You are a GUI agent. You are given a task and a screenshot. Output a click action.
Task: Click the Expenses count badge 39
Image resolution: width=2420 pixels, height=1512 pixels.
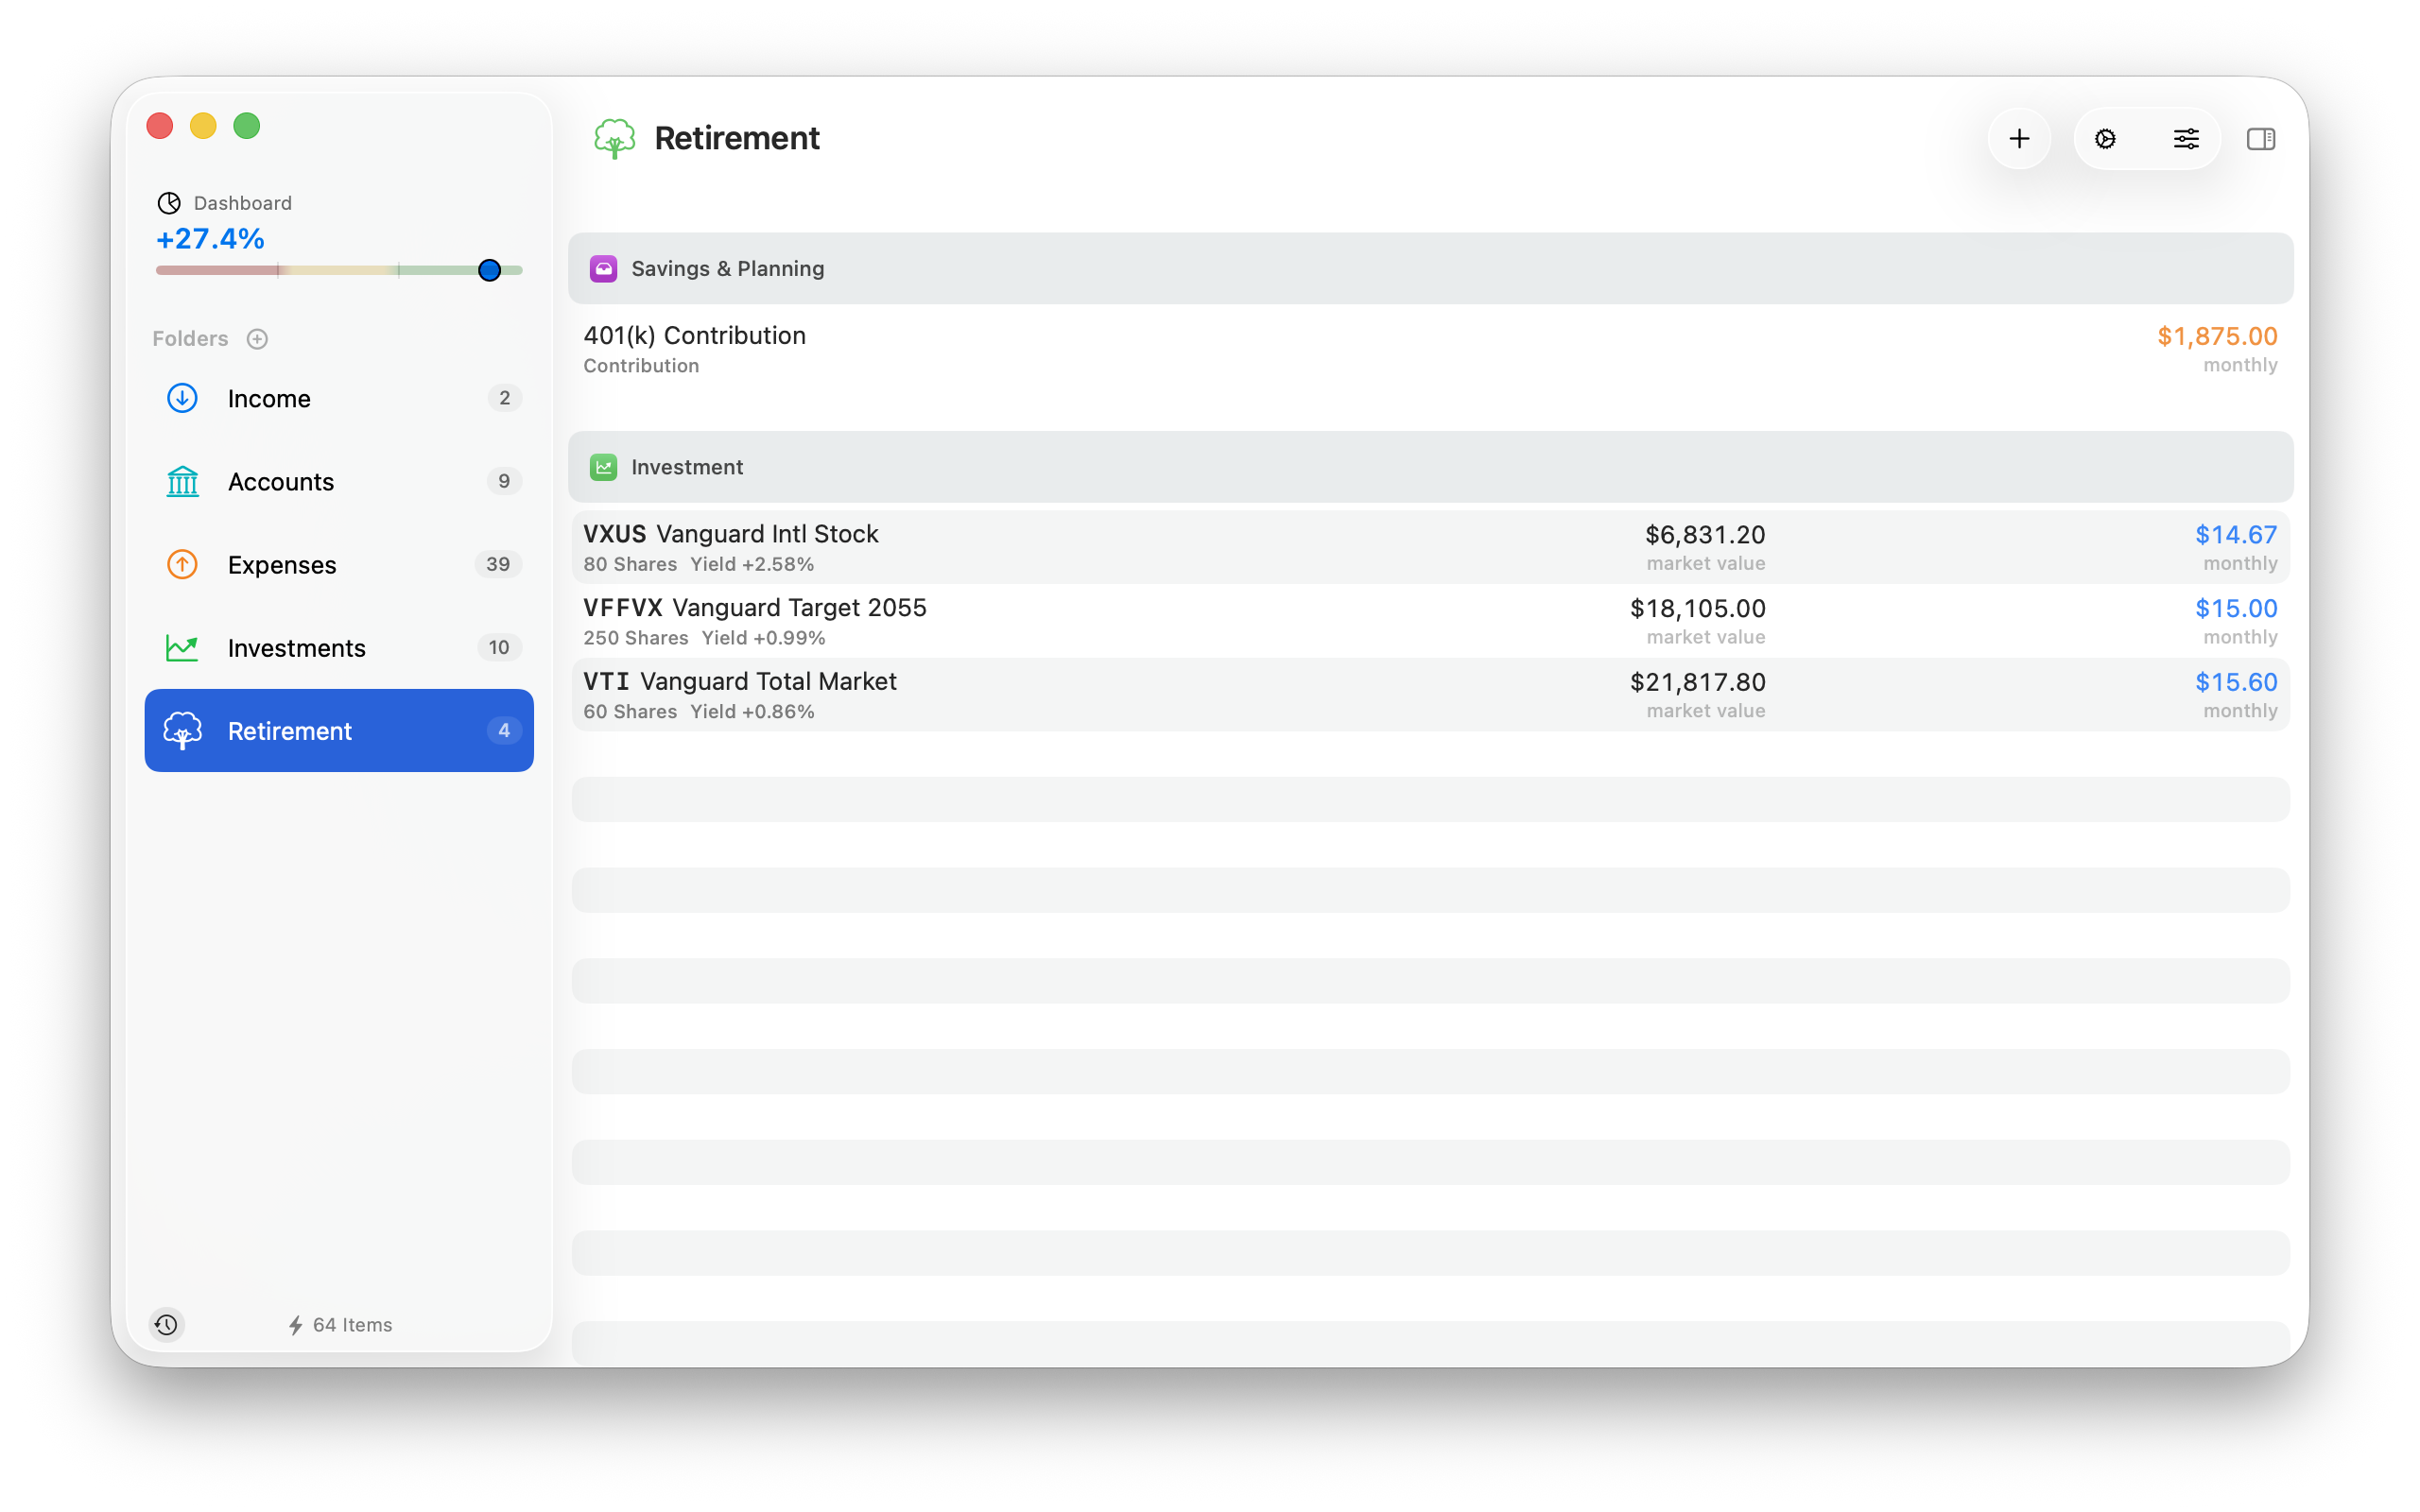pyautogui.click(x=498, y=564)
